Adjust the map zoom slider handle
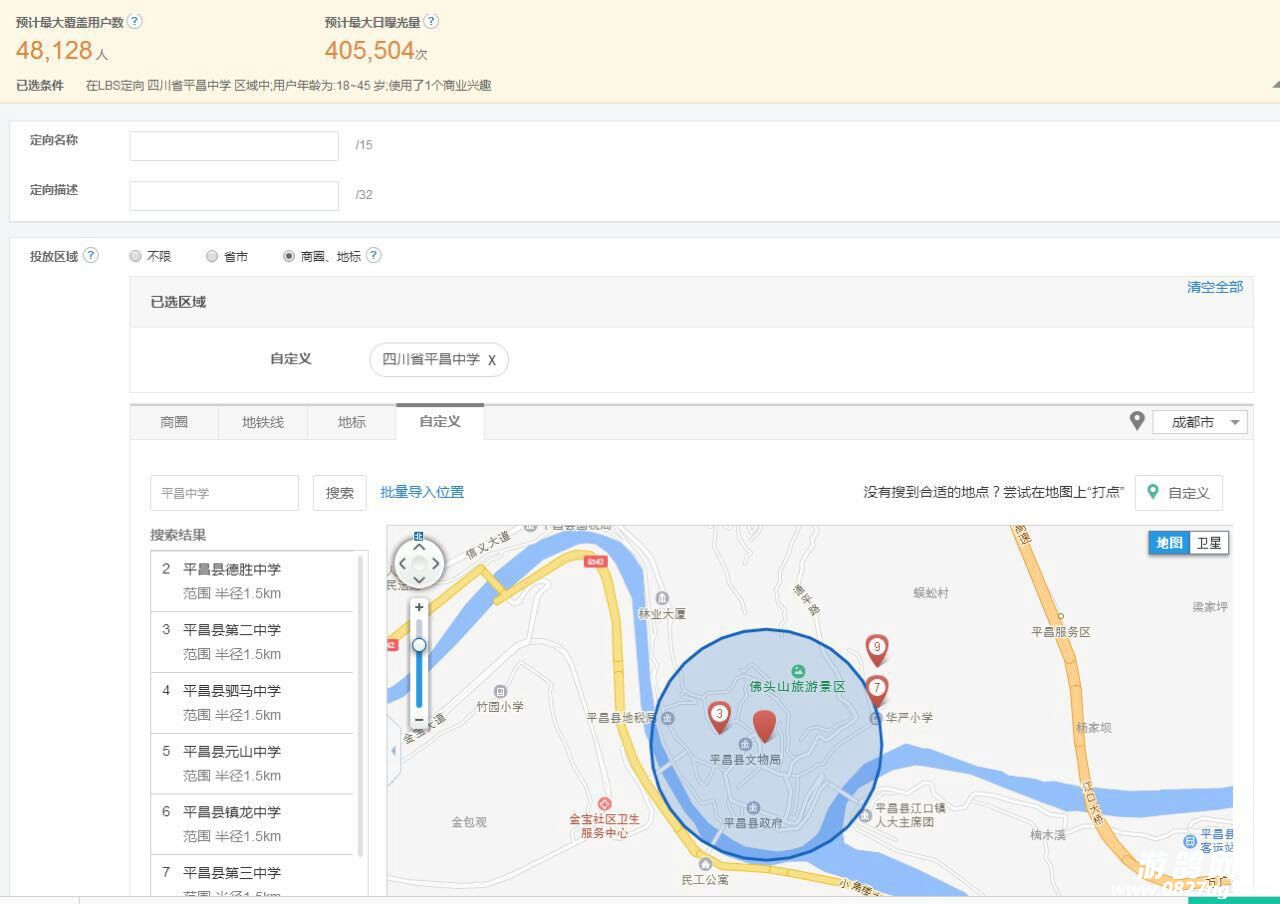The width and height of the screenshot is (1280, 904). point(419,645)
